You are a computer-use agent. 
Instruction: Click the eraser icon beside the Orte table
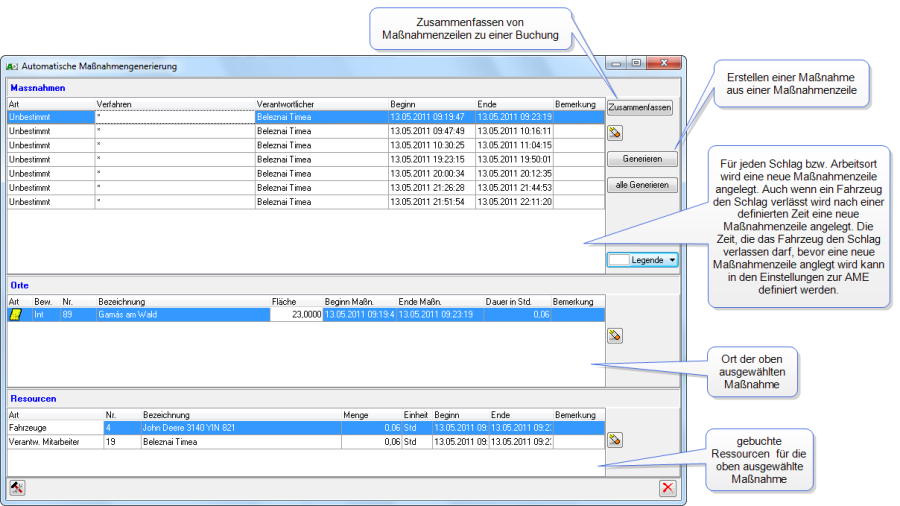615,336
